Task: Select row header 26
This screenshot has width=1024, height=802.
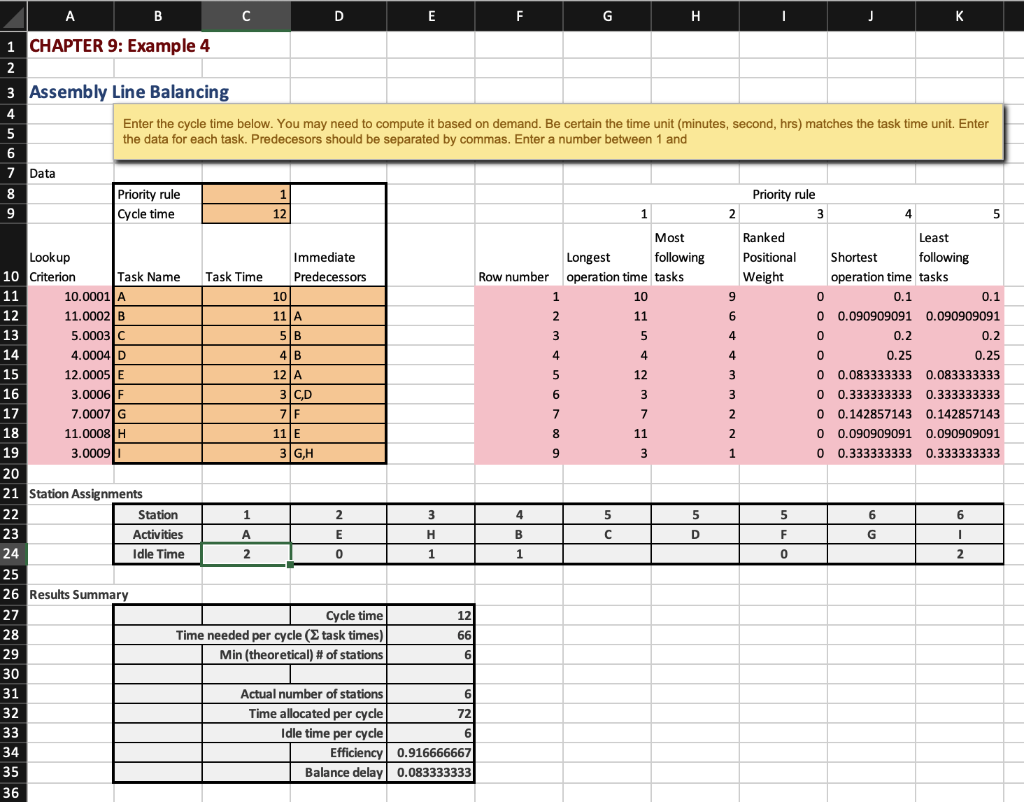Action: [x=10, y=594]
